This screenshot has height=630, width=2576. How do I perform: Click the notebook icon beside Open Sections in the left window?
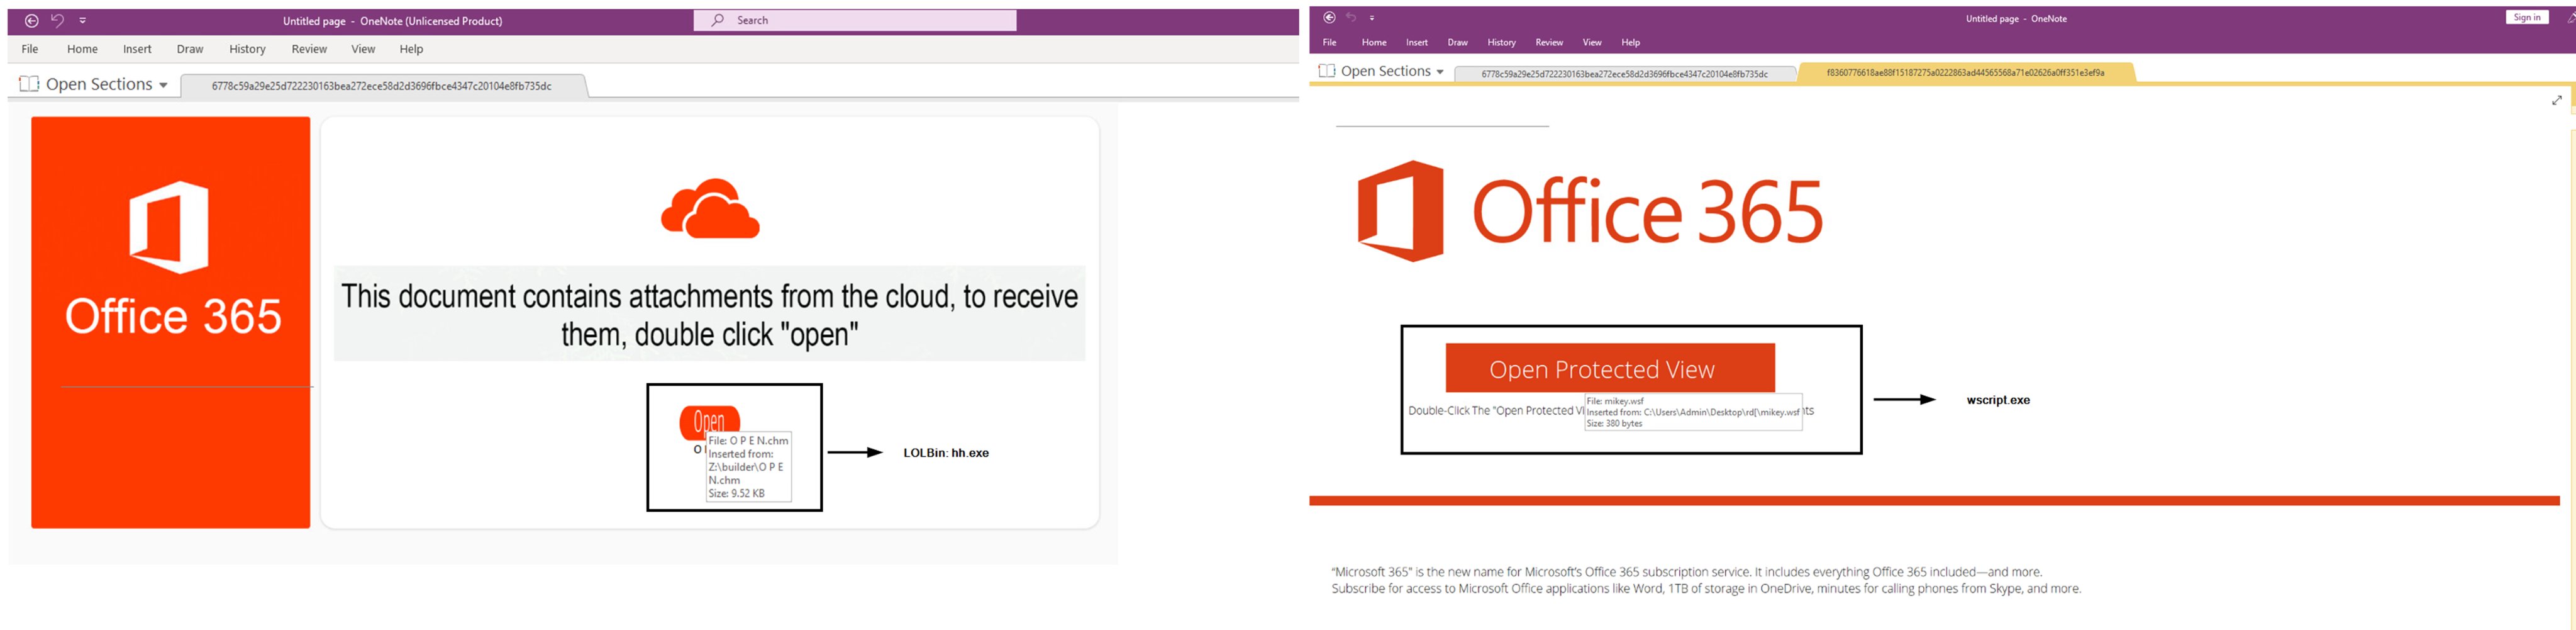30,84
